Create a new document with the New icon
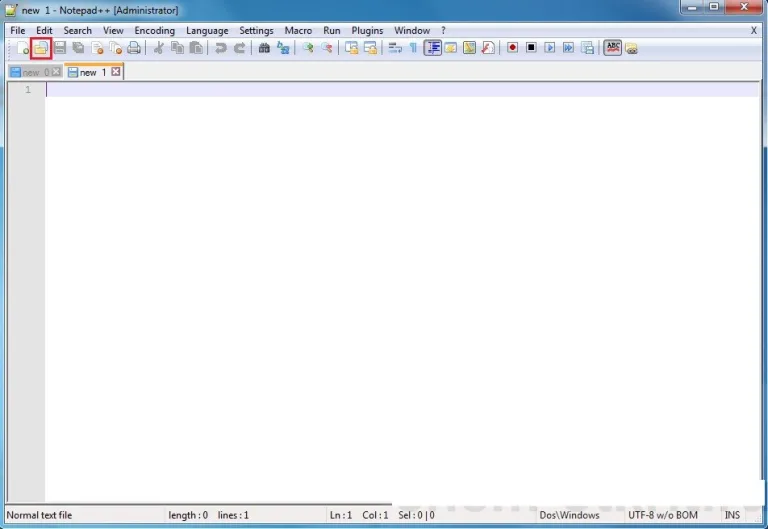 pyautogui.click(x=23, y=48)
